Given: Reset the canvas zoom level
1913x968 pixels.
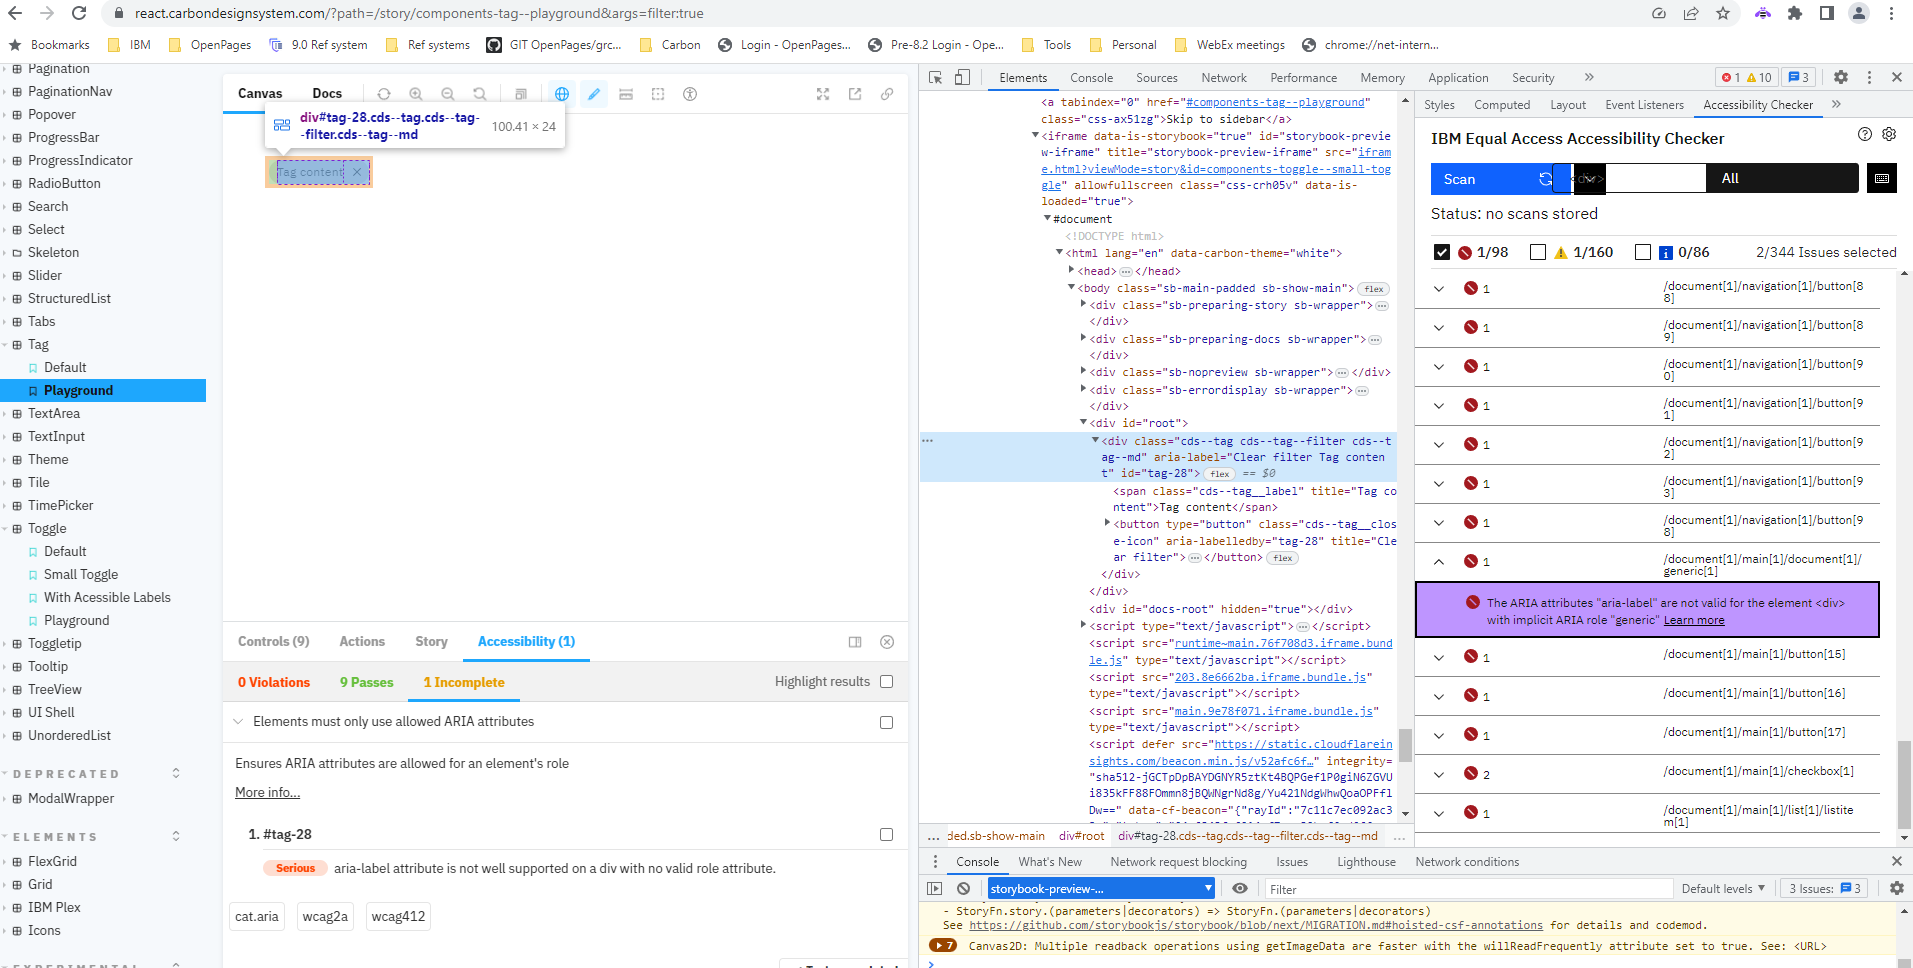Looking at the screenshot, I should 480,94.
